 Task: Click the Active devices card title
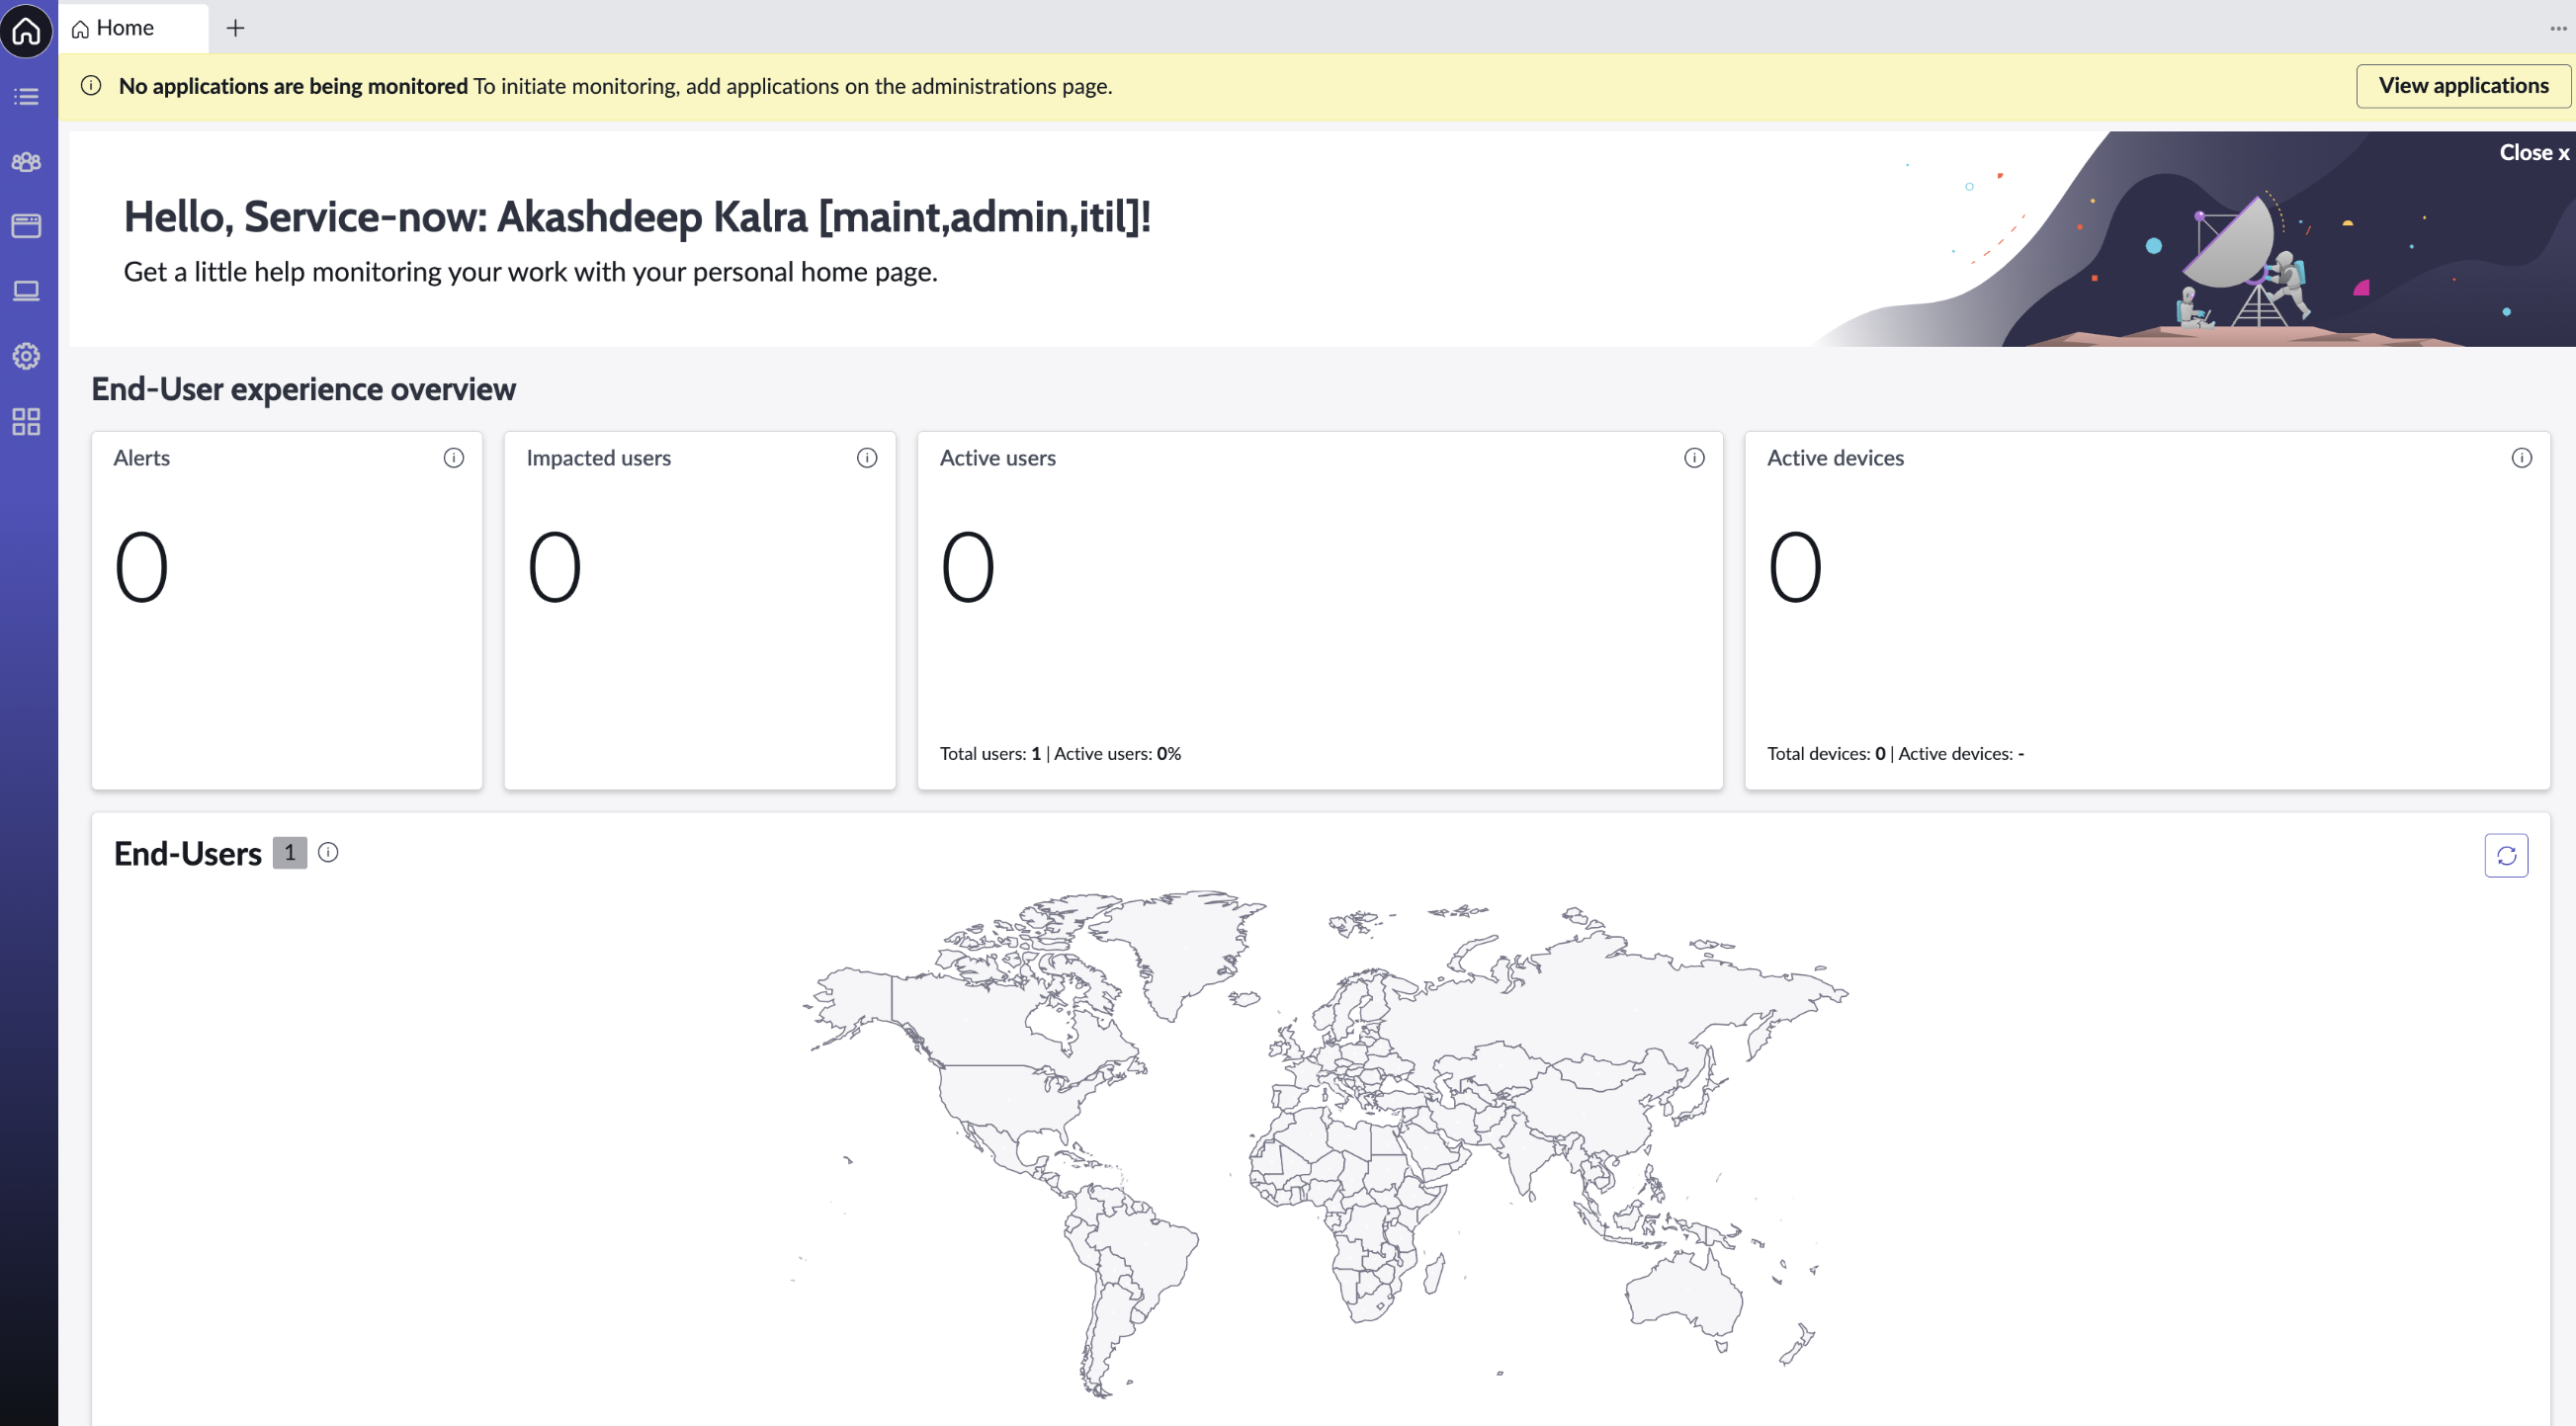(x=1835, y=458)
